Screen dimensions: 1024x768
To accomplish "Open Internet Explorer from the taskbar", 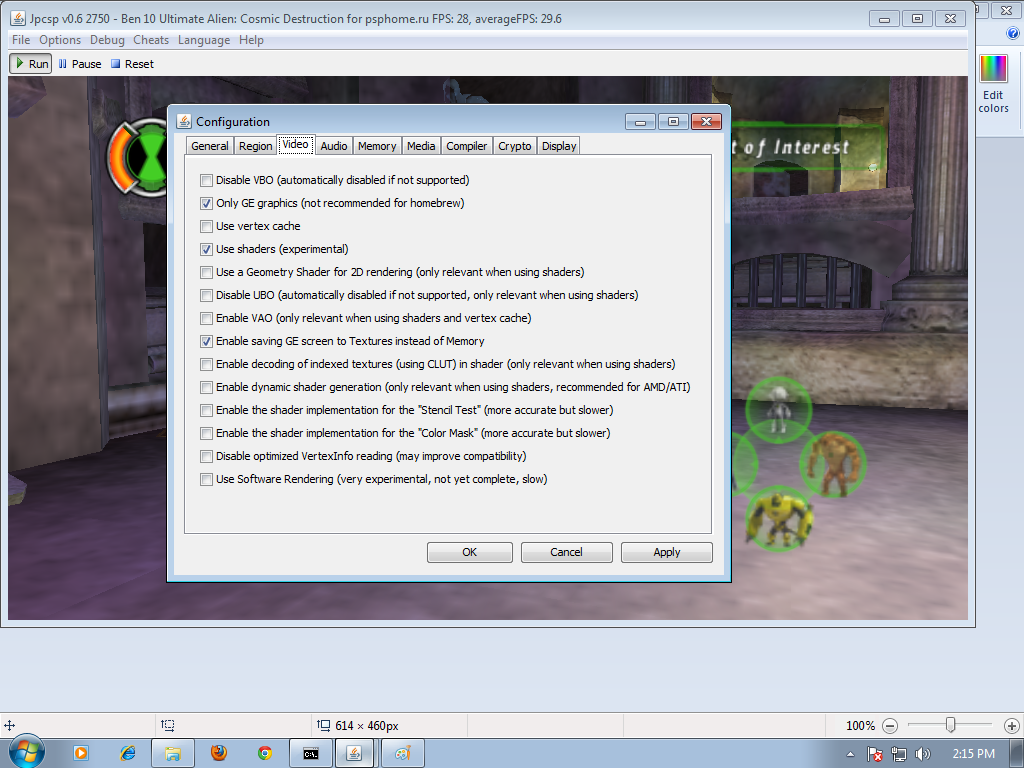I will tap(127, 753).
